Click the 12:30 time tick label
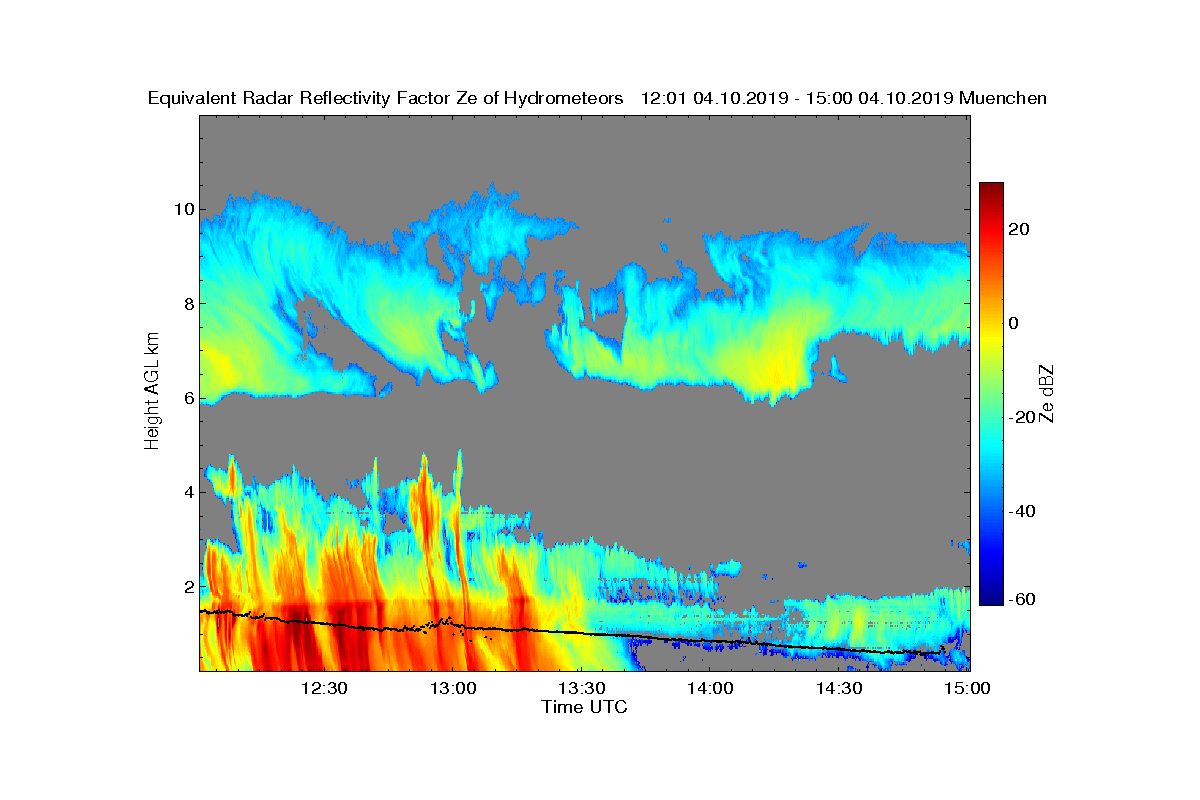 point(324,688)
